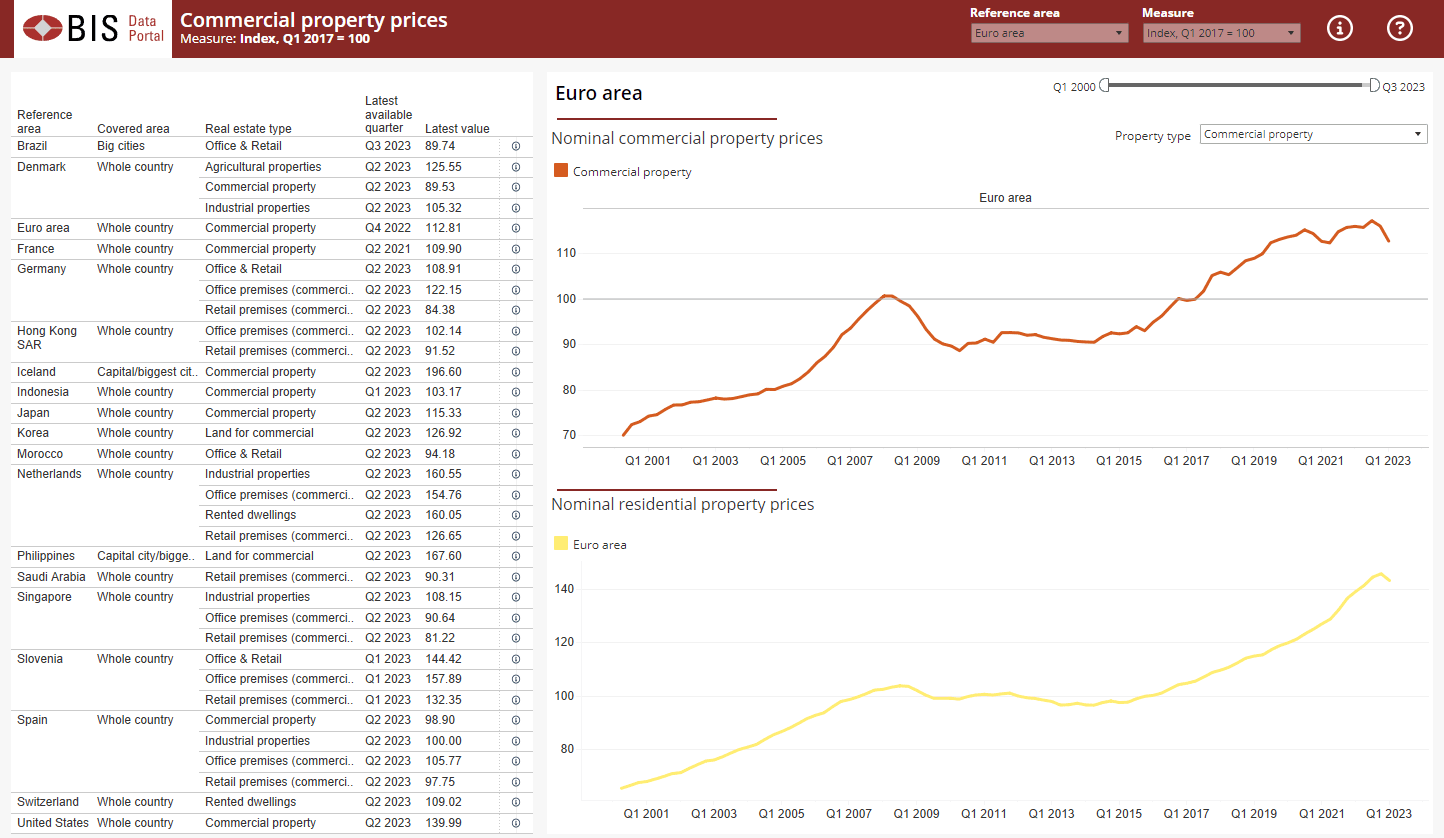Screen dimensions: 1444x838
Task: Open the help question mark icon
Action: click(1400, 28)
